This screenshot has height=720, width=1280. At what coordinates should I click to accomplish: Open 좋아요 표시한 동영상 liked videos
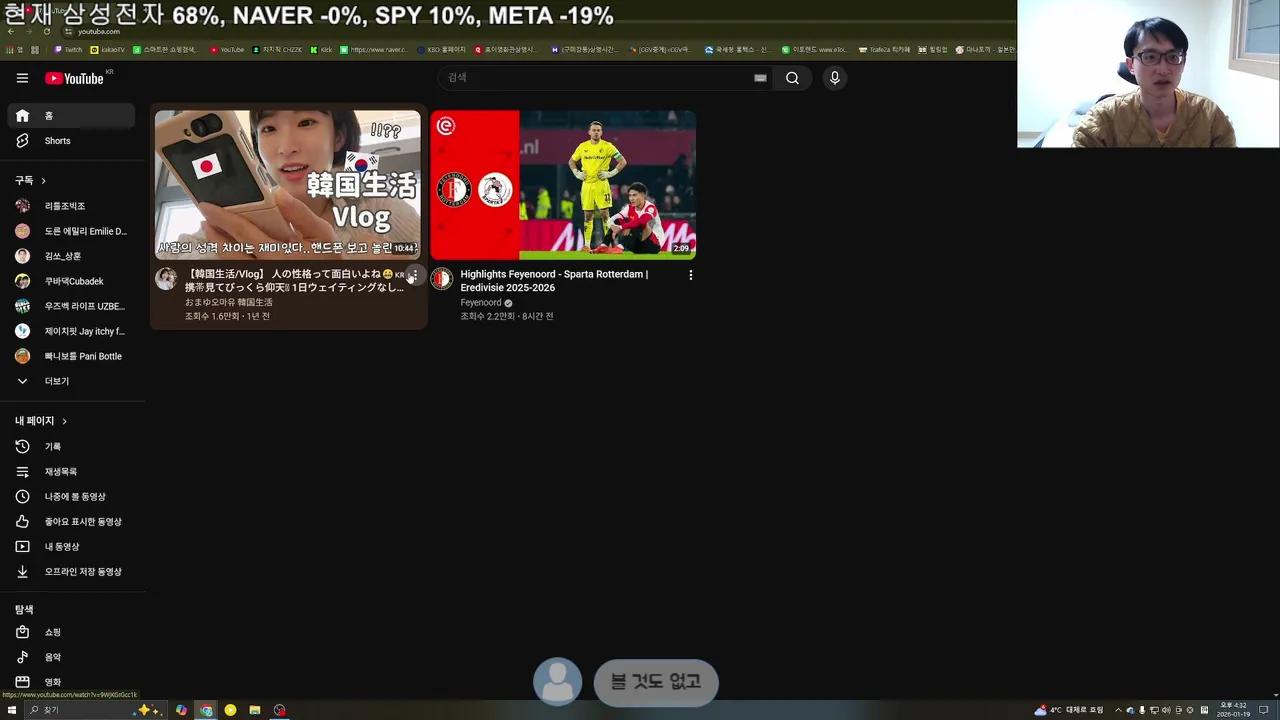pos(71,522)
